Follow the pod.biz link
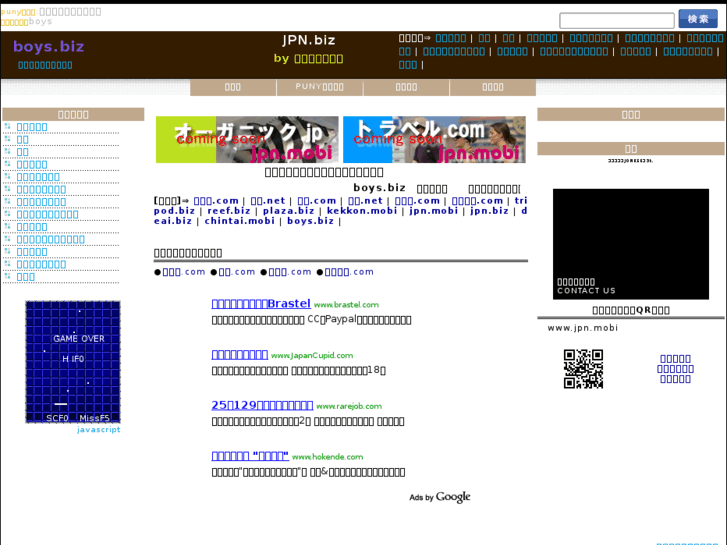 coord(174,211)
